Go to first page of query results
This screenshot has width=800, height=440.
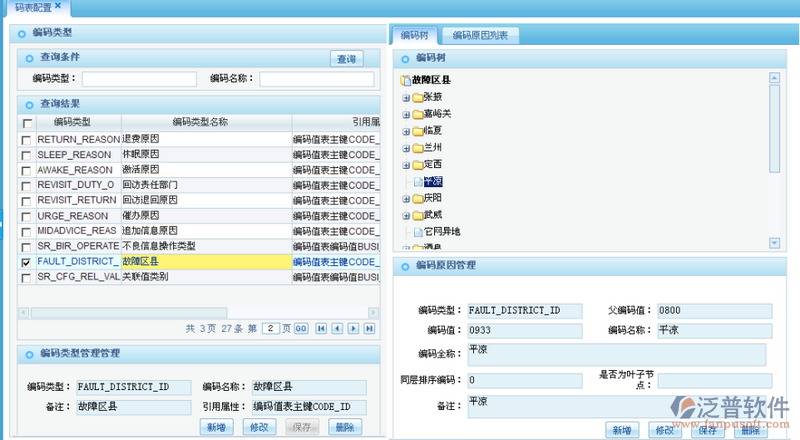(321, 328)
